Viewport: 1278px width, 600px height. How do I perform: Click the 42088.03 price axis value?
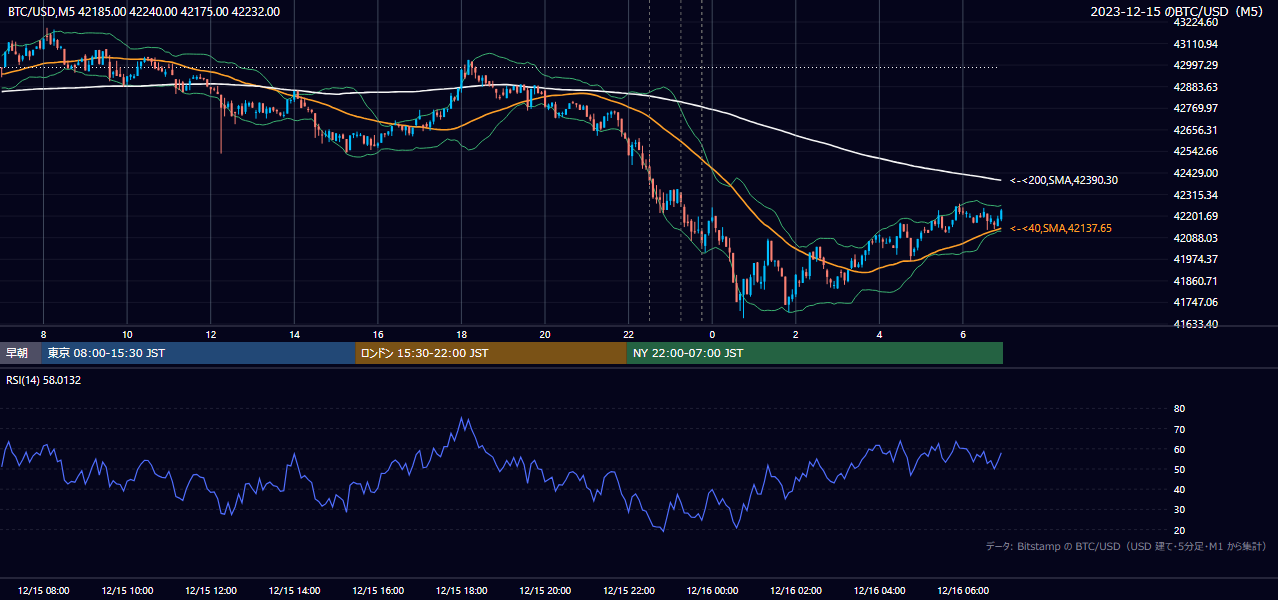[1196, 238]
